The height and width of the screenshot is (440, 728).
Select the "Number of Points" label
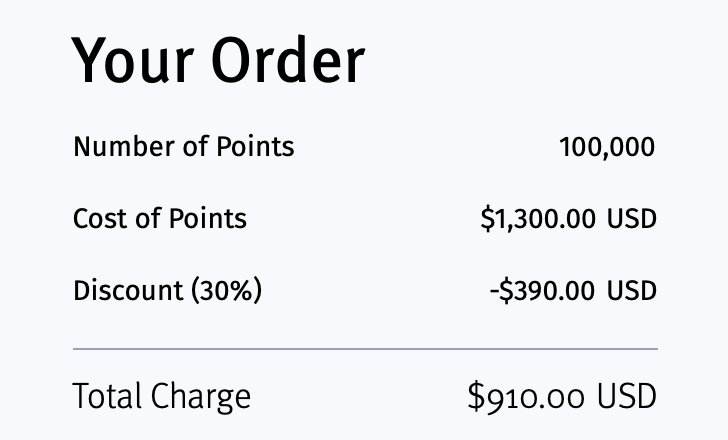[184, 147]
